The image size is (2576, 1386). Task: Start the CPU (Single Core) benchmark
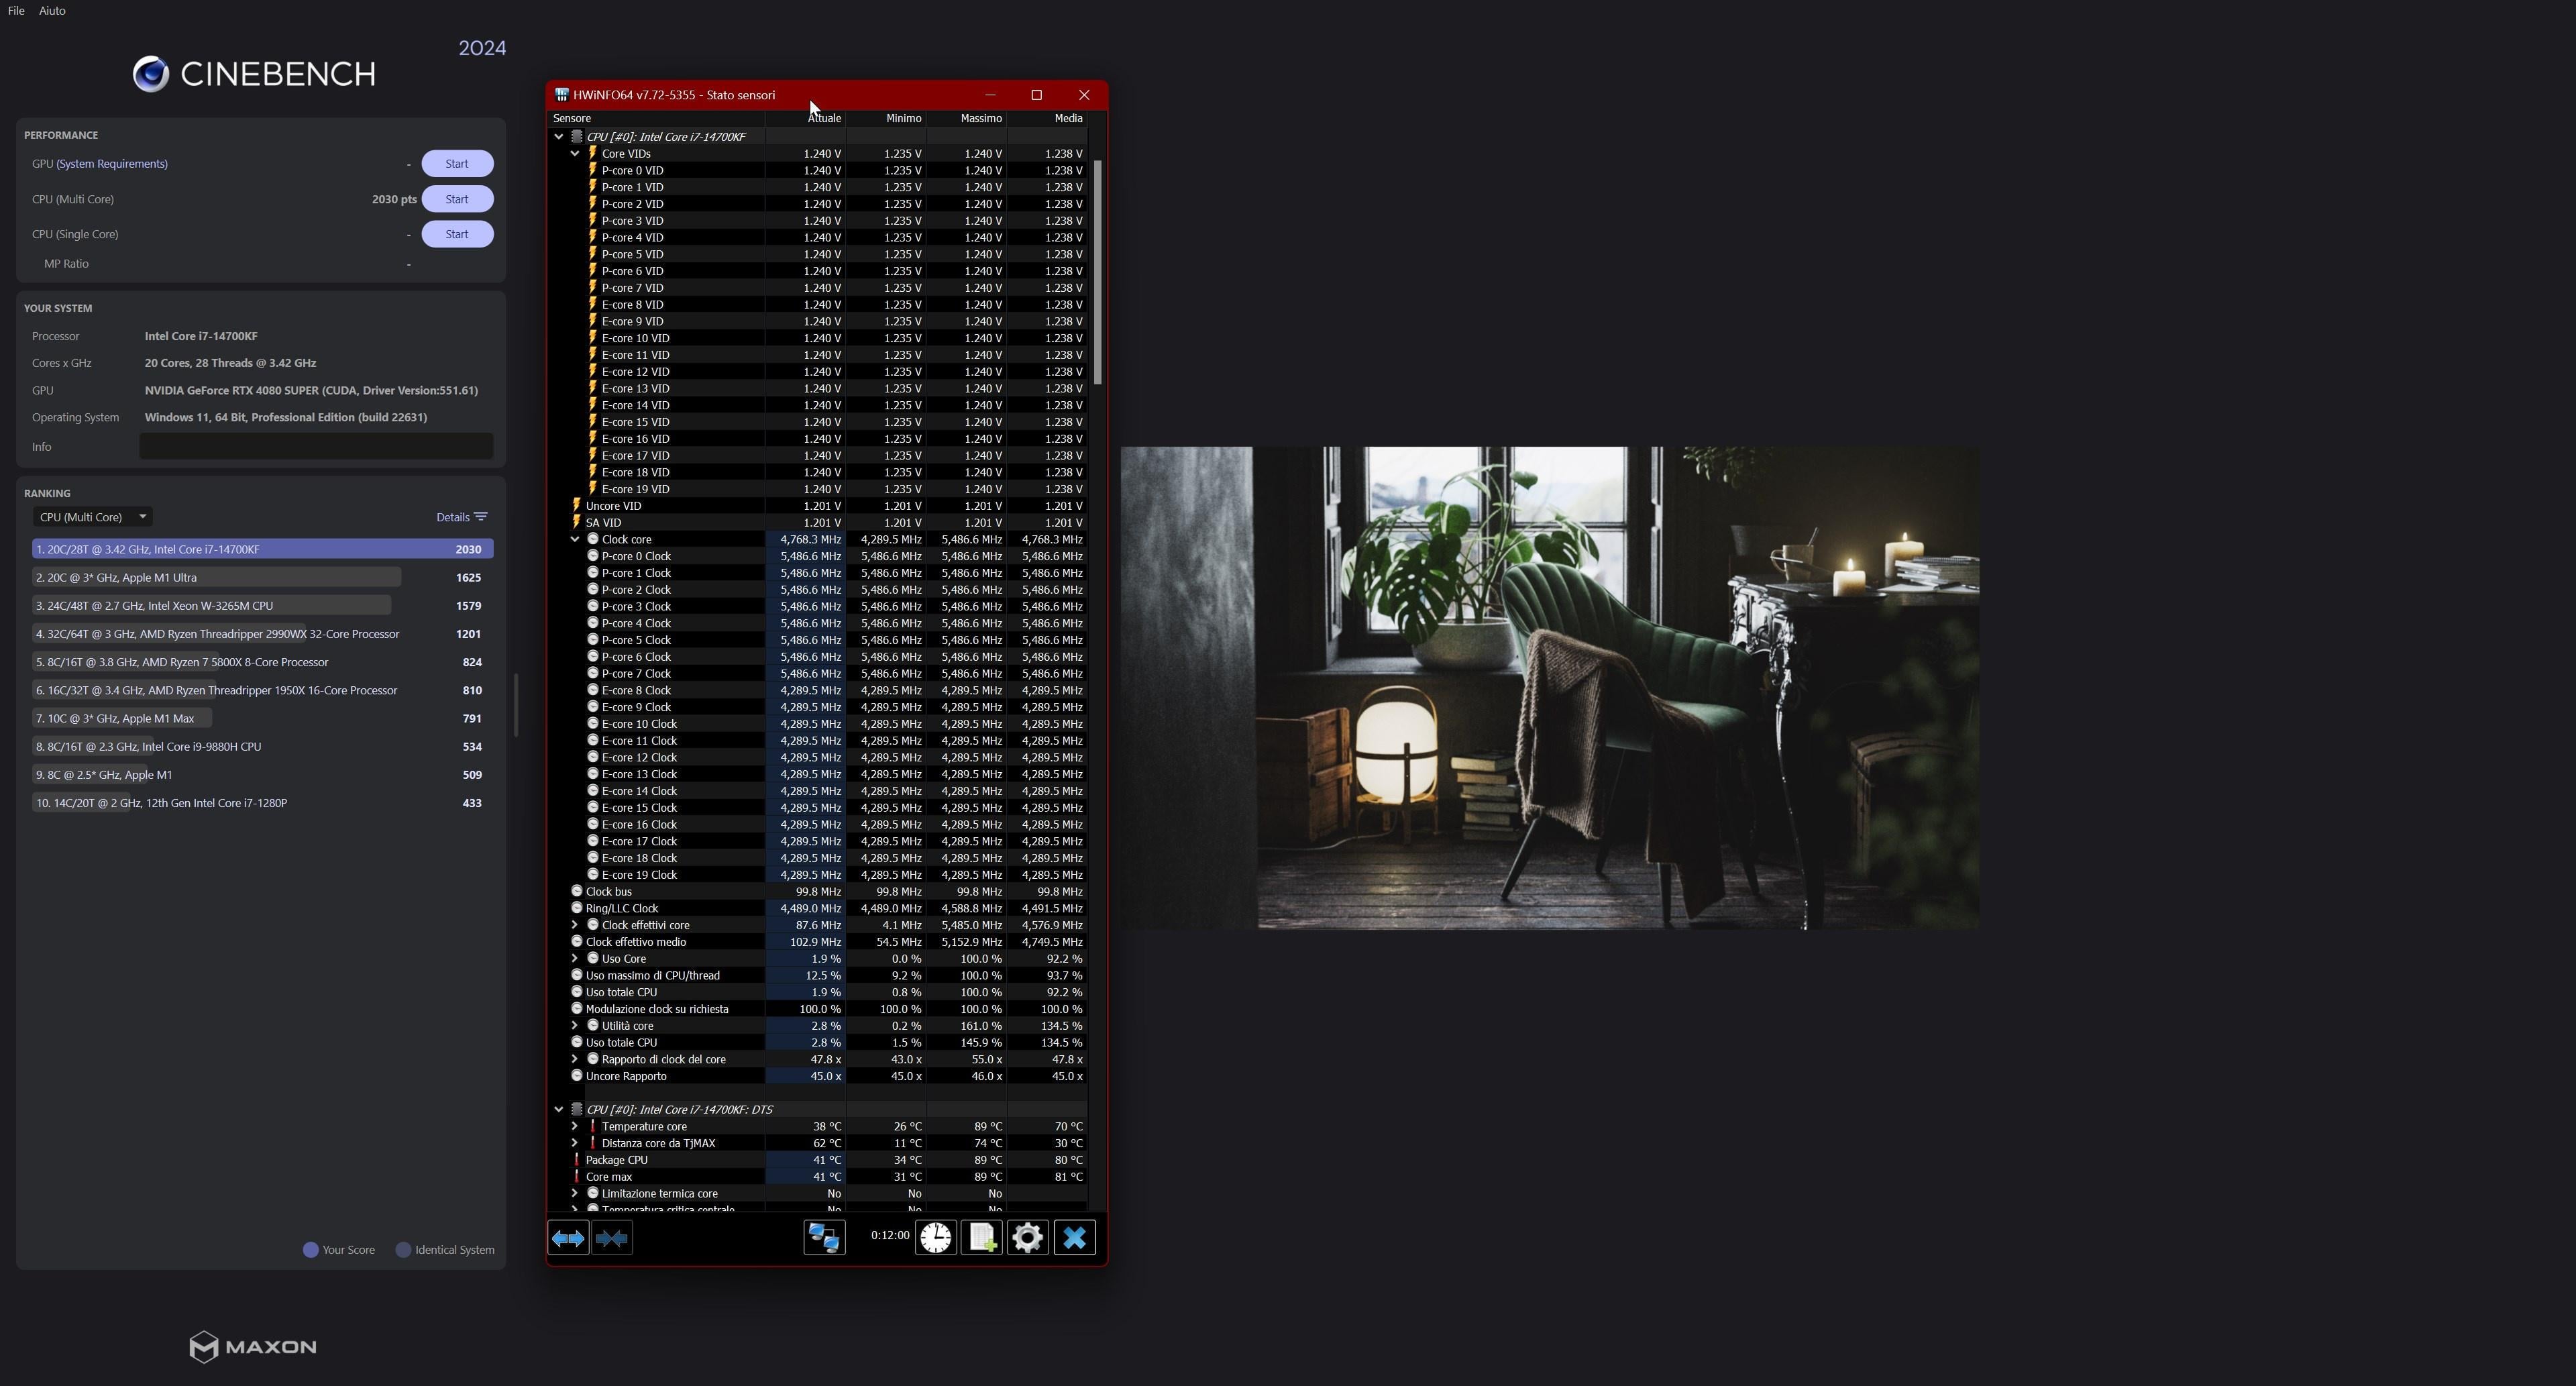(457, 234)
